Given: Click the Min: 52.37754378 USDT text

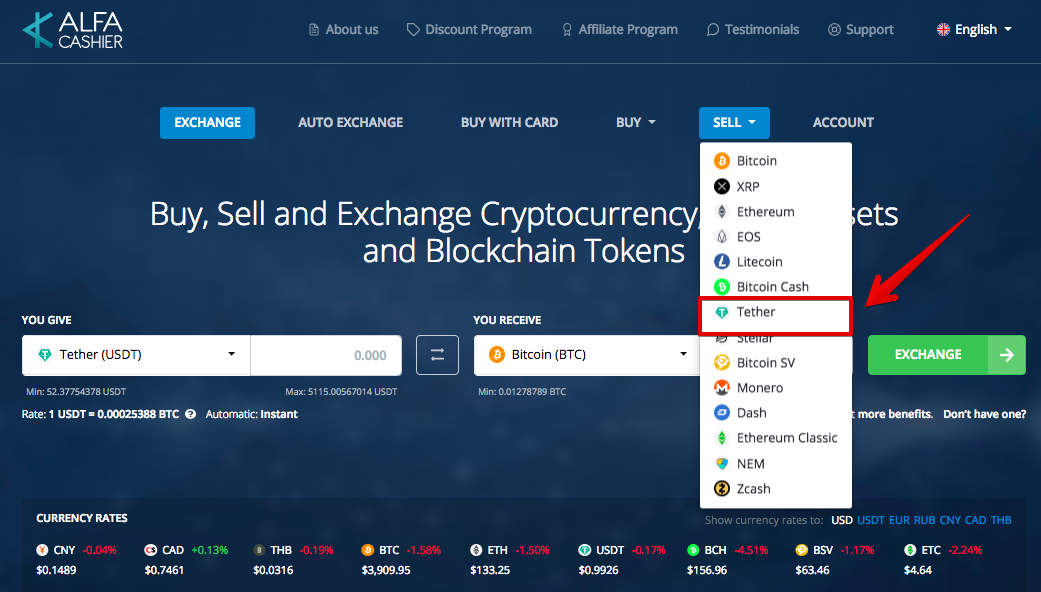Looking at the screenshot, I should [76, 392].
